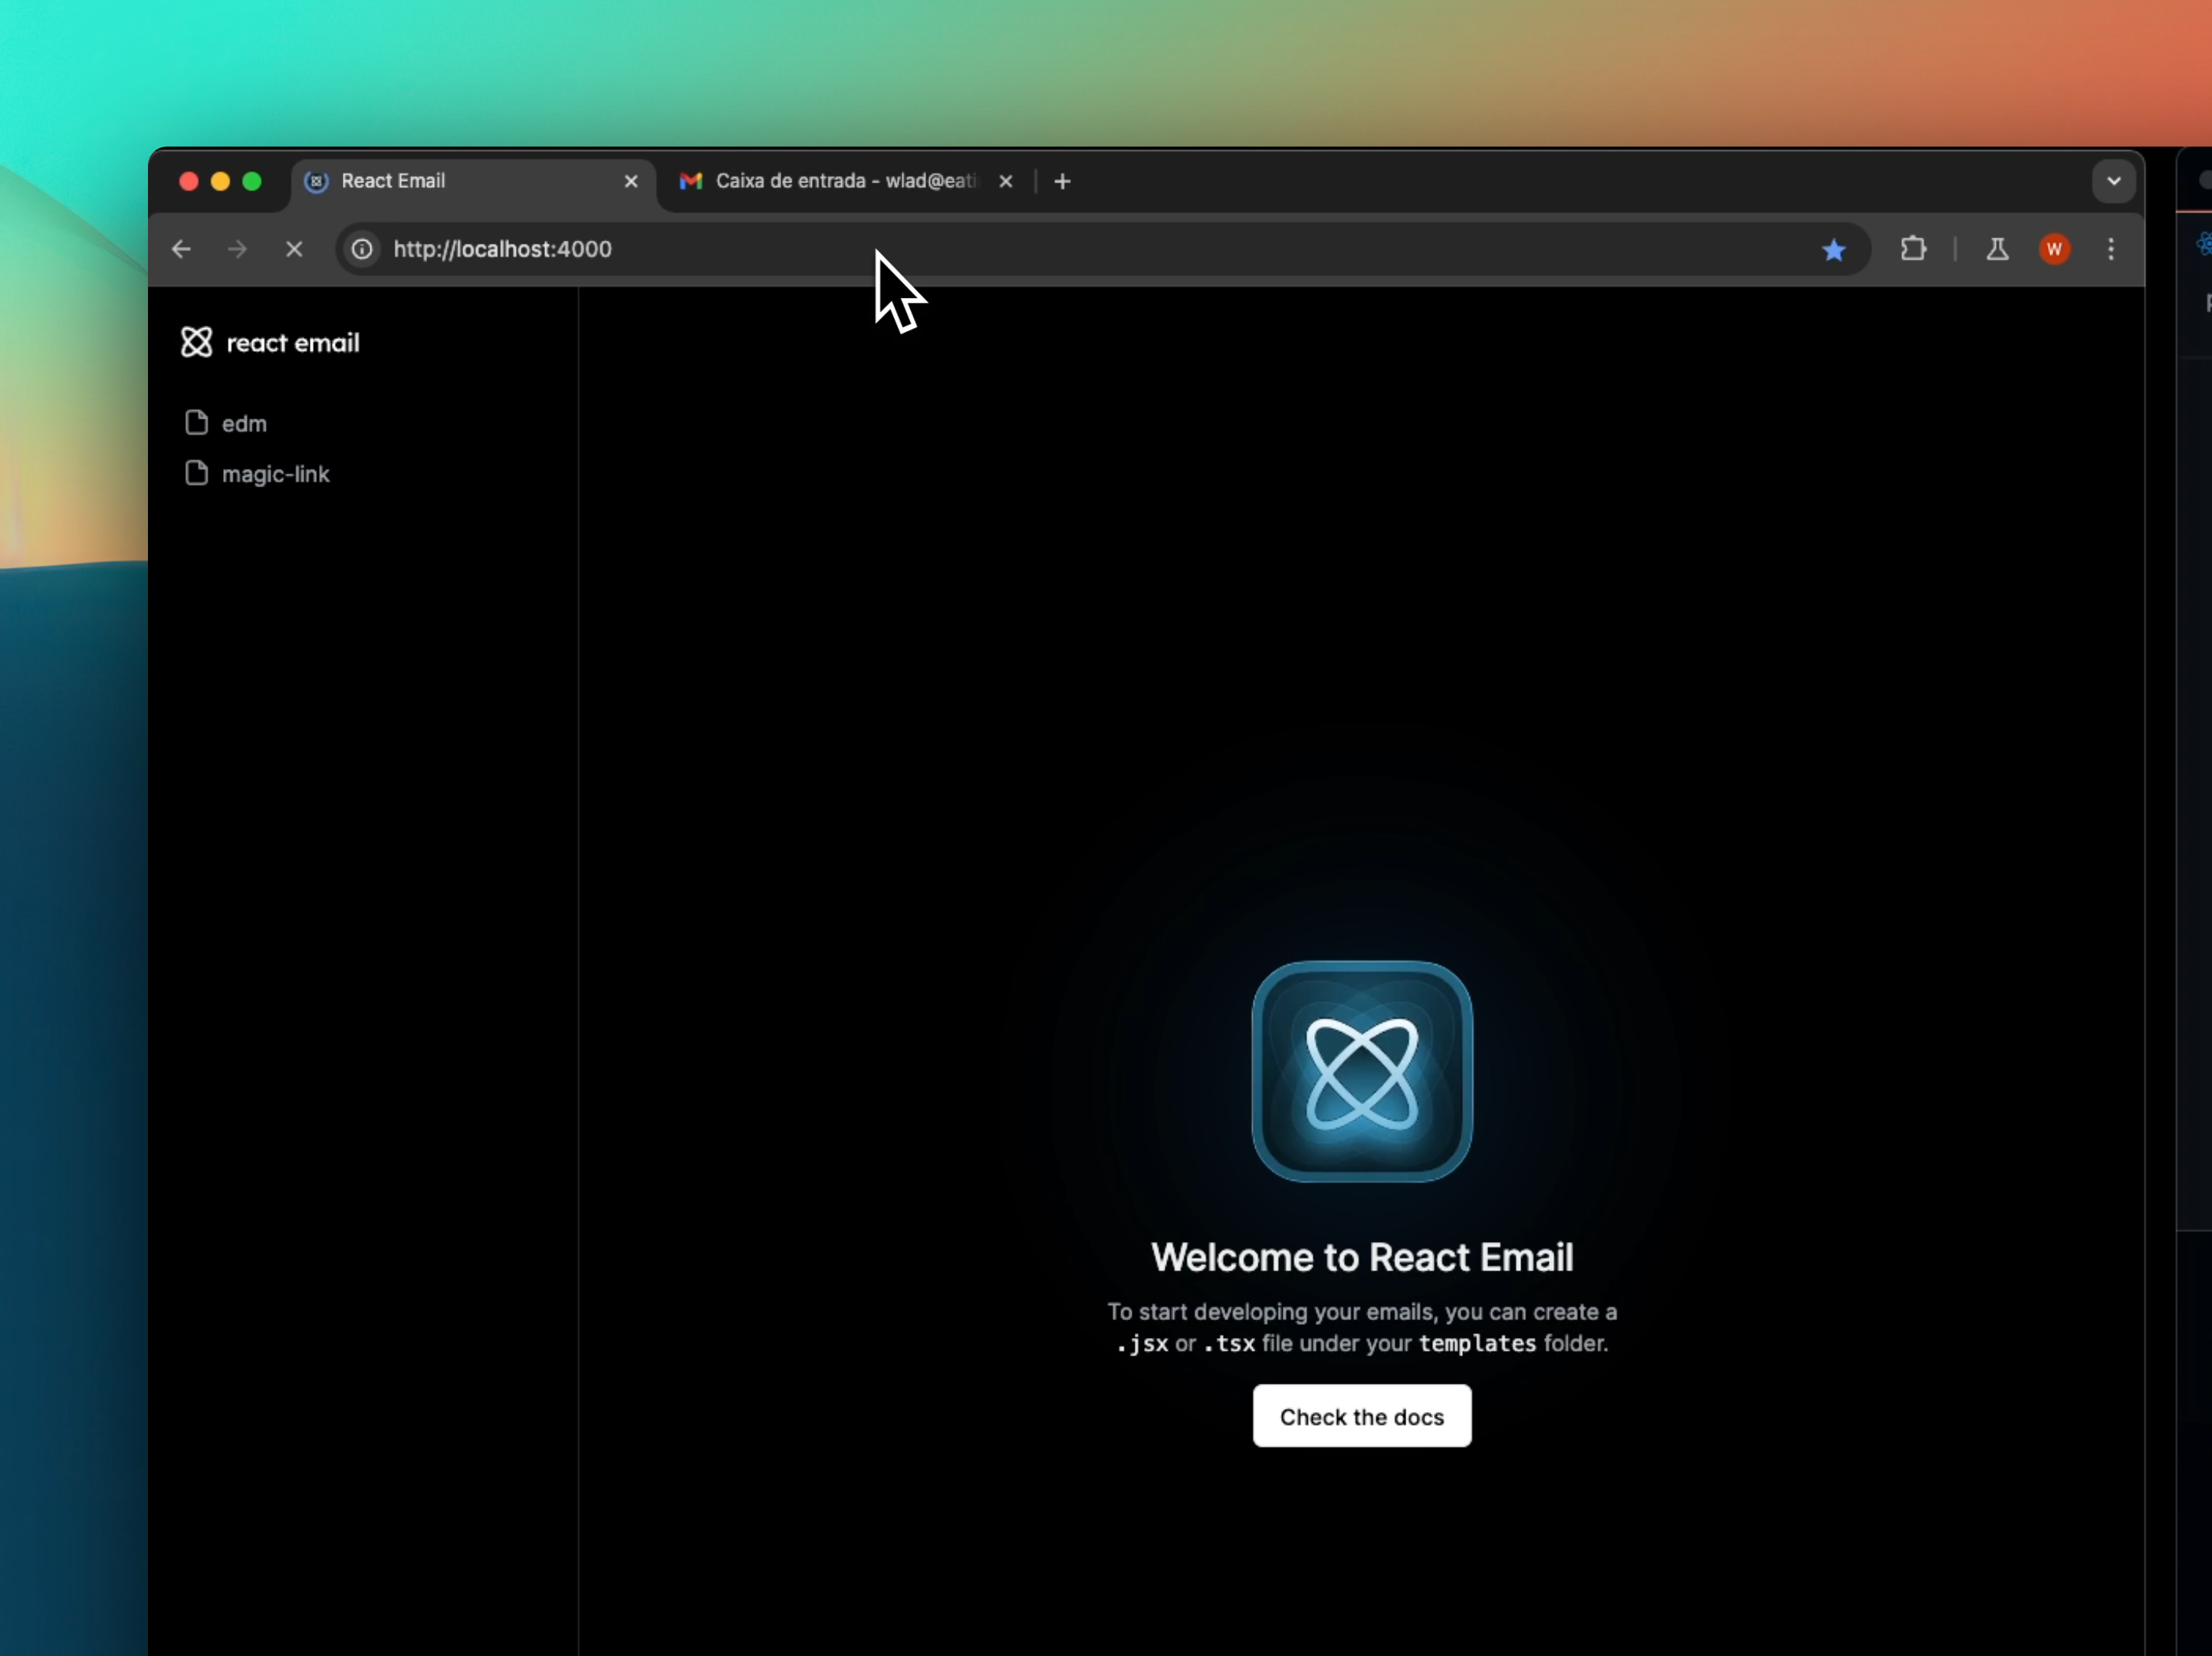2212x1656 pixels.
Task: Open a new tab with plus button
Action: click(x=1062, y=181)
